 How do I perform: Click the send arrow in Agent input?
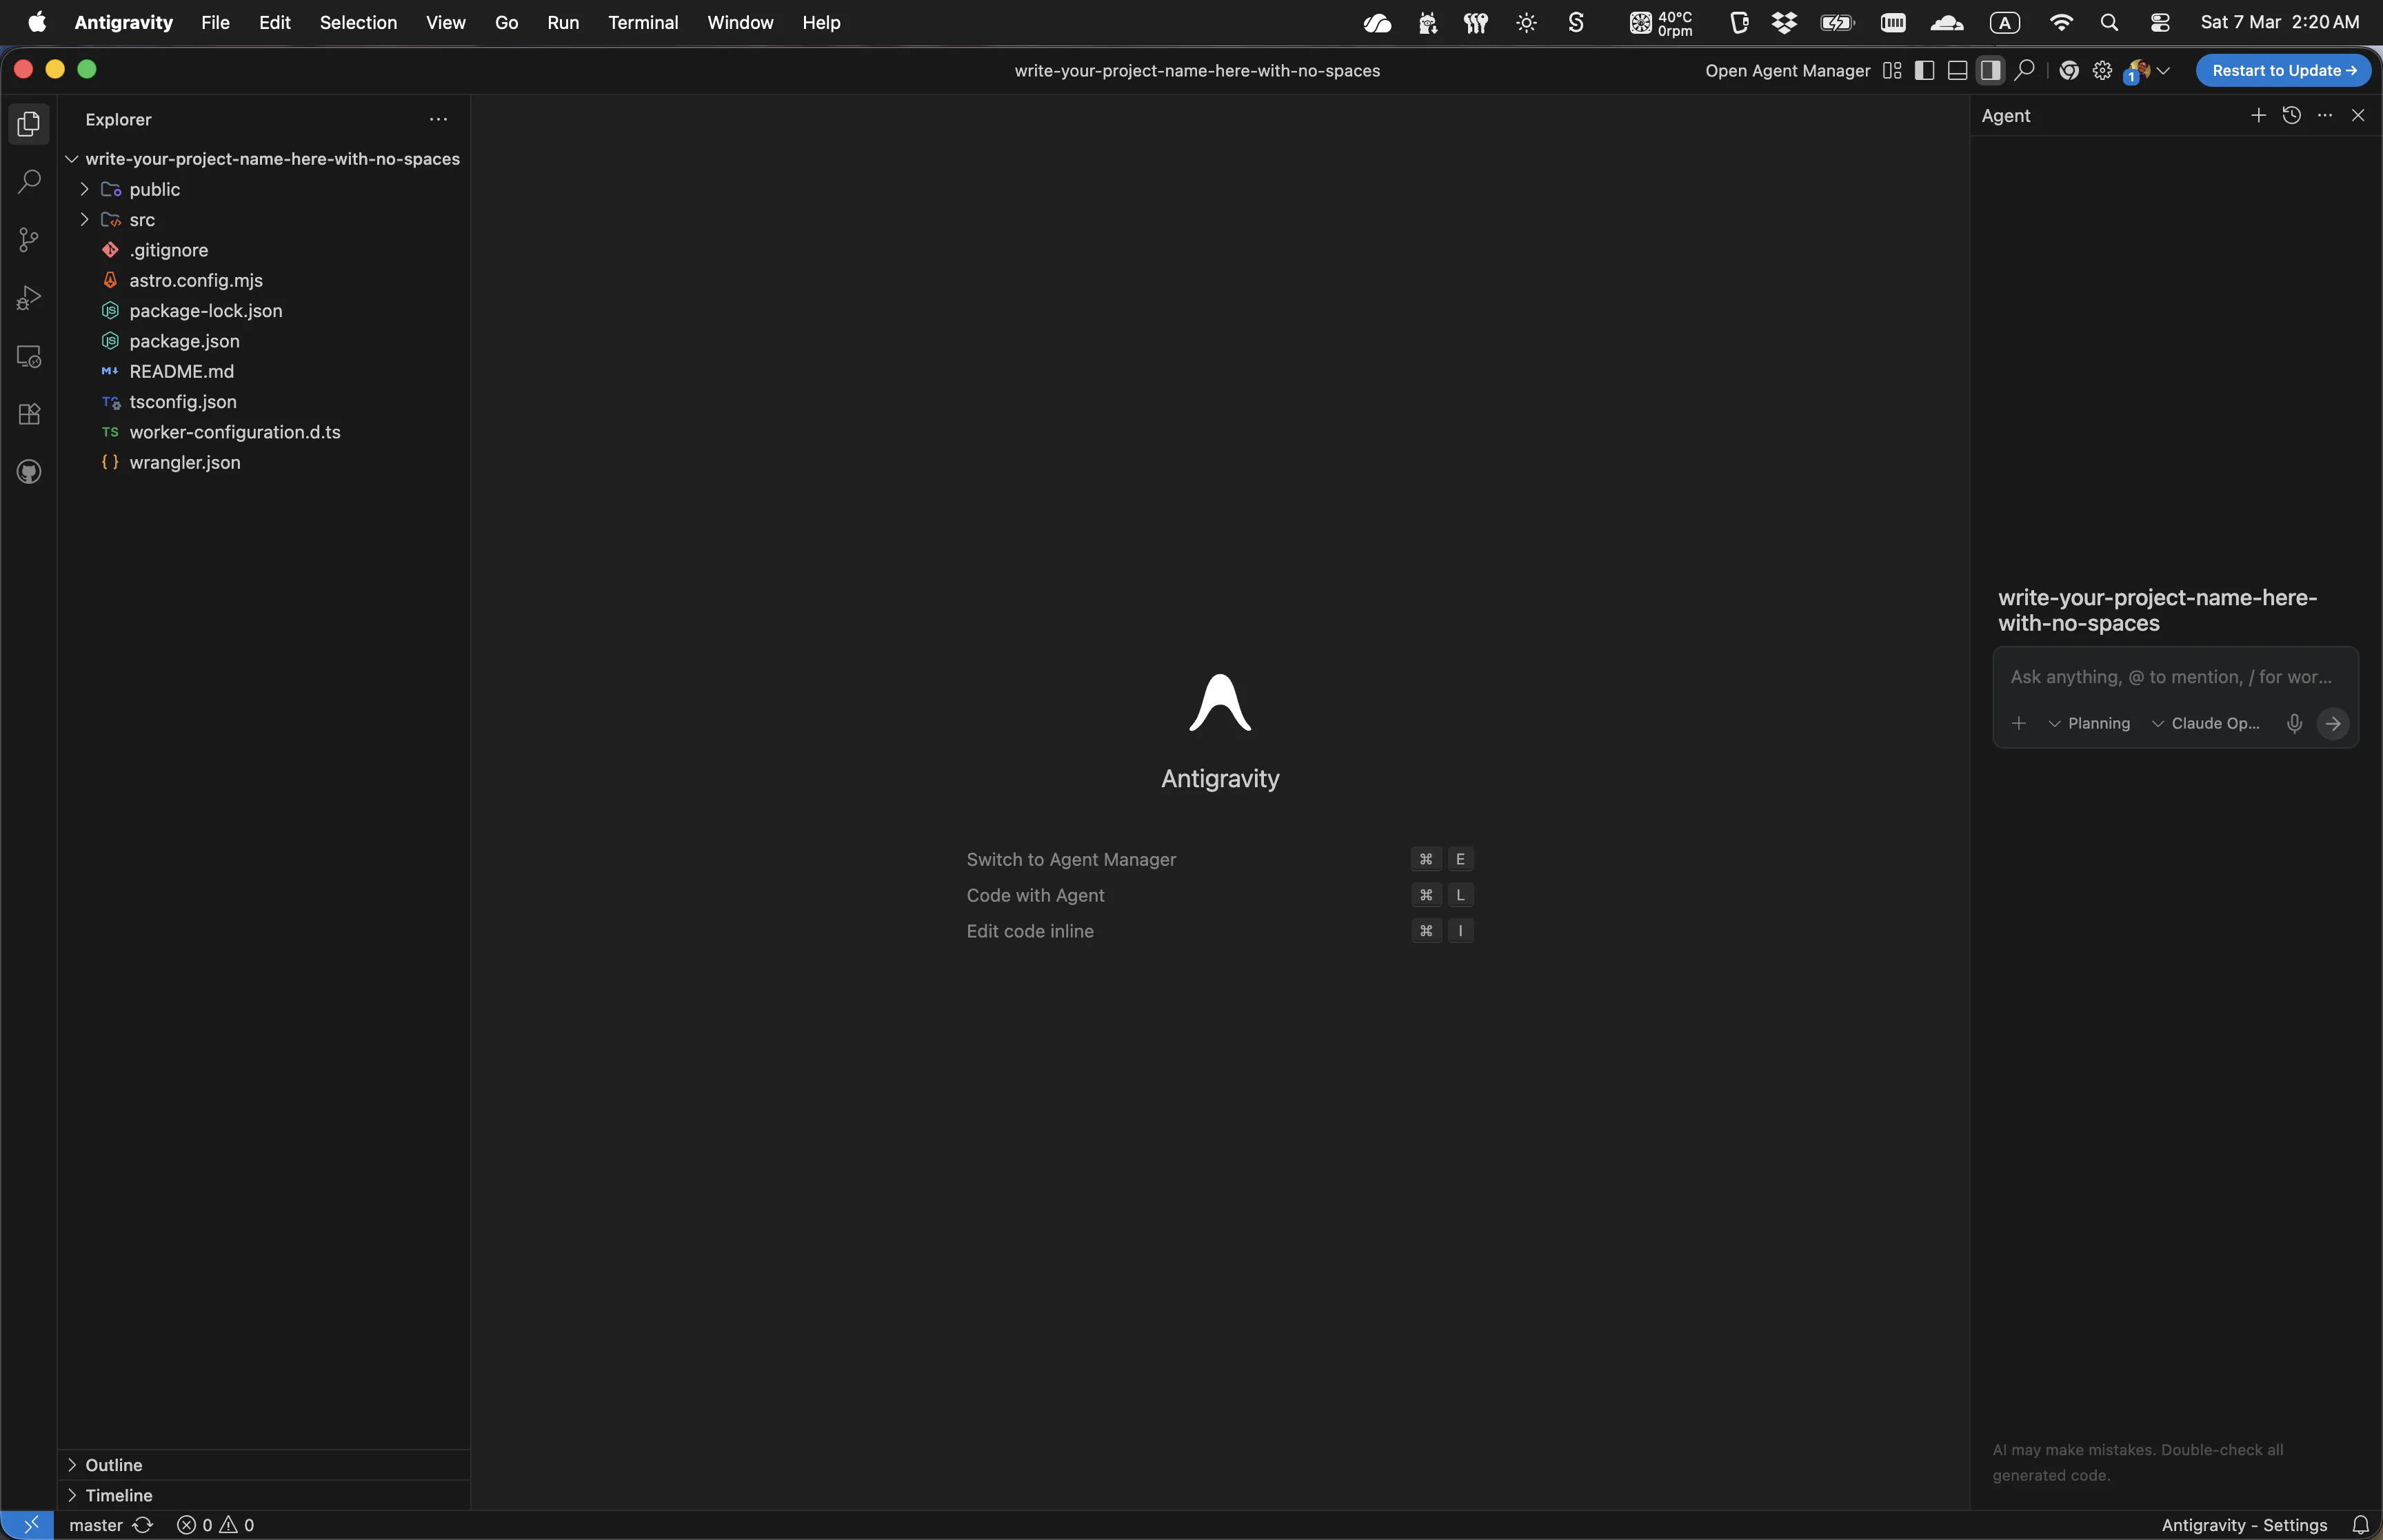(2333, 723)
